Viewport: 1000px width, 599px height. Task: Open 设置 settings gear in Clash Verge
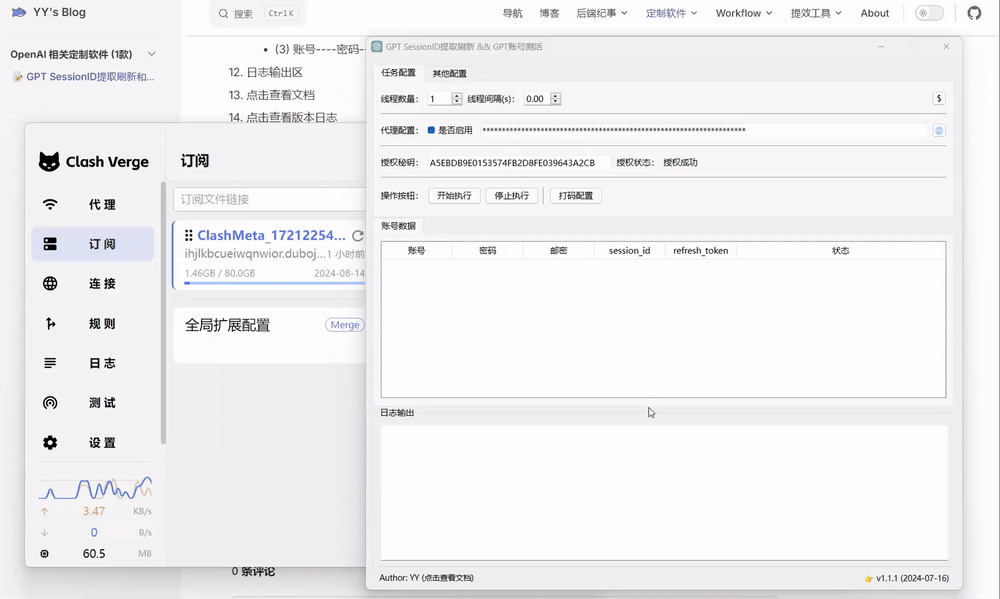pos(50,442)
